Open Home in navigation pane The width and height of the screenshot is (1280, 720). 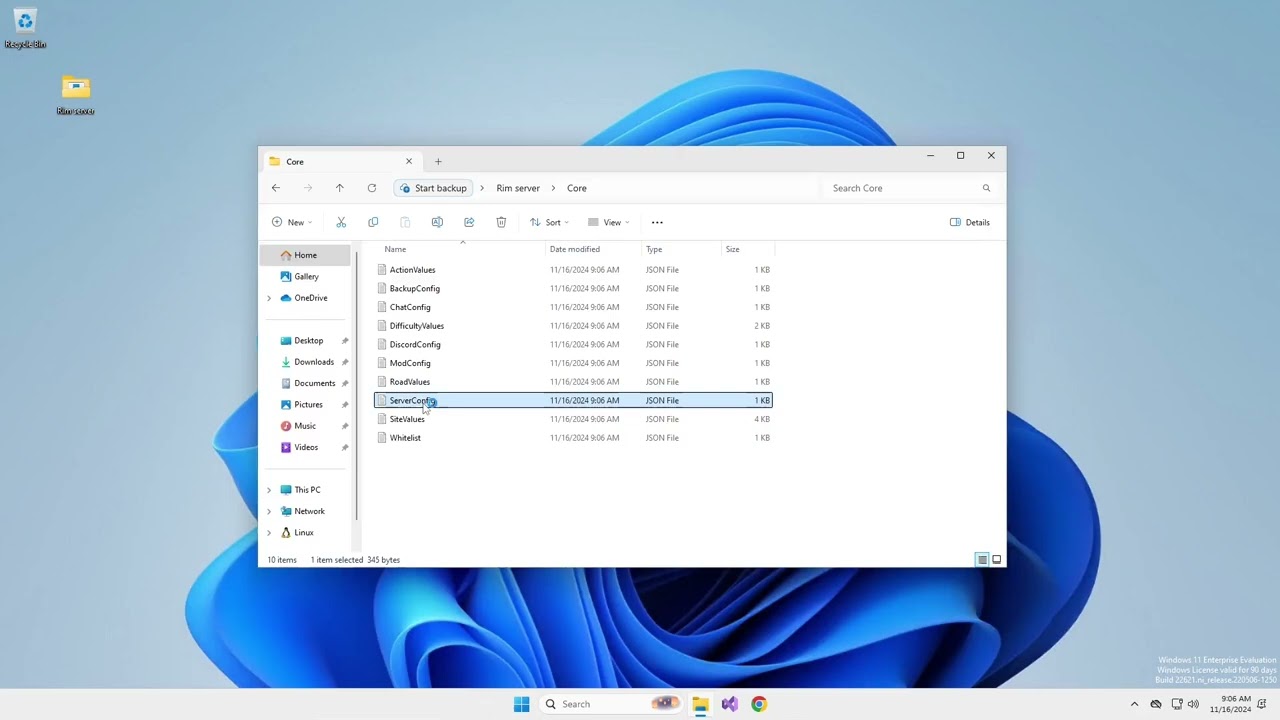pos(305,255)
